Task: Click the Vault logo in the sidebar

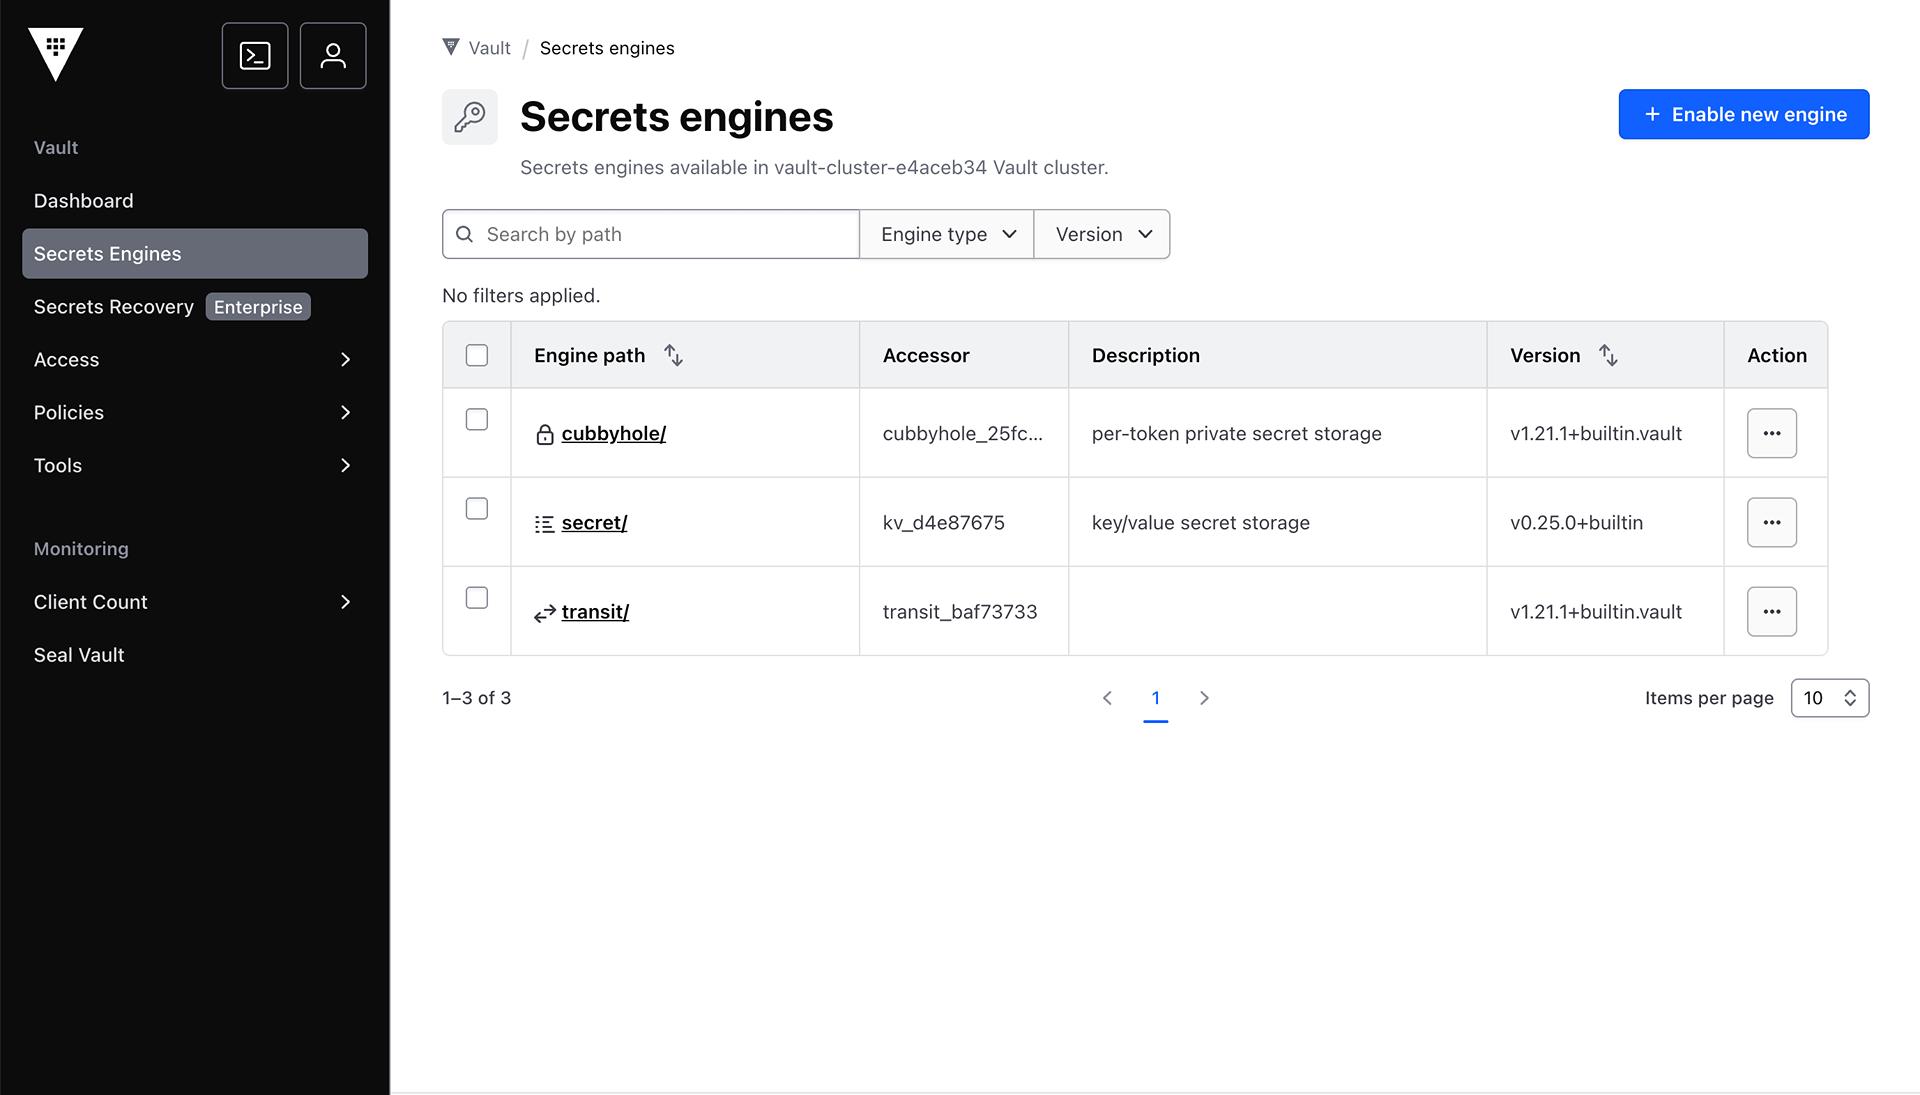Action: point(56,55)
